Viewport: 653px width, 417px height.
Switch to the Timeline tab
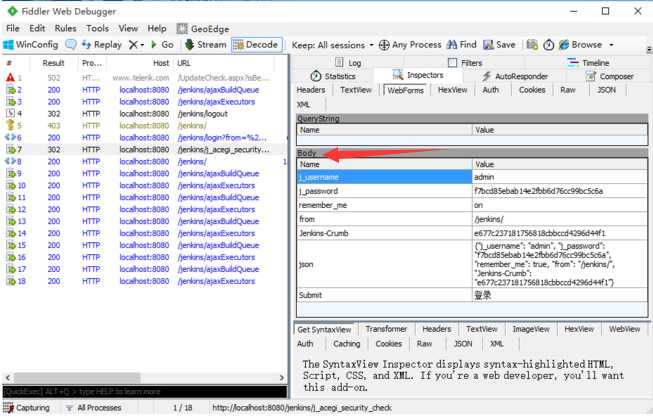[588, 63]
